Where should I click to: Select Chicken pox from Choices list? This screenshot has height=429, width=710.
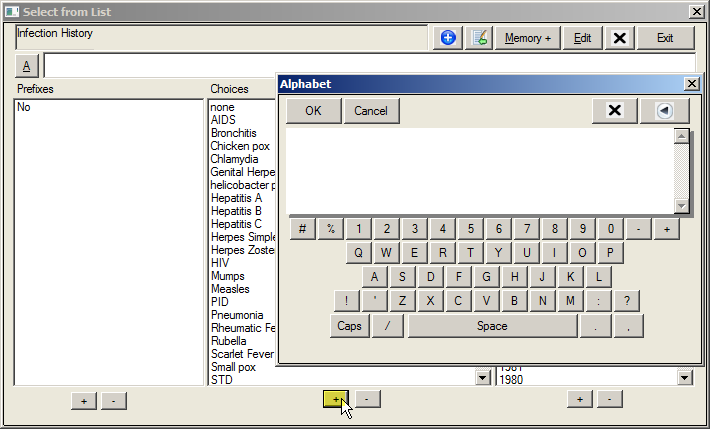240,146
